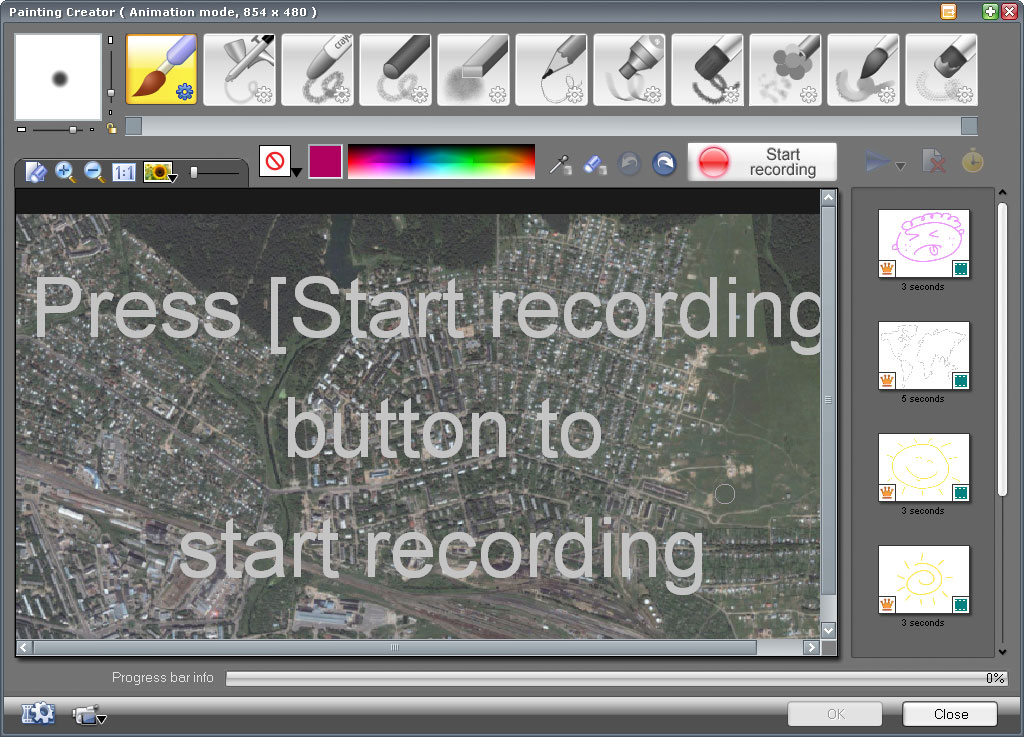The image size is (1024, 737).
Task: Open the sunflower background image dropdown
Action: coord(161,172)
